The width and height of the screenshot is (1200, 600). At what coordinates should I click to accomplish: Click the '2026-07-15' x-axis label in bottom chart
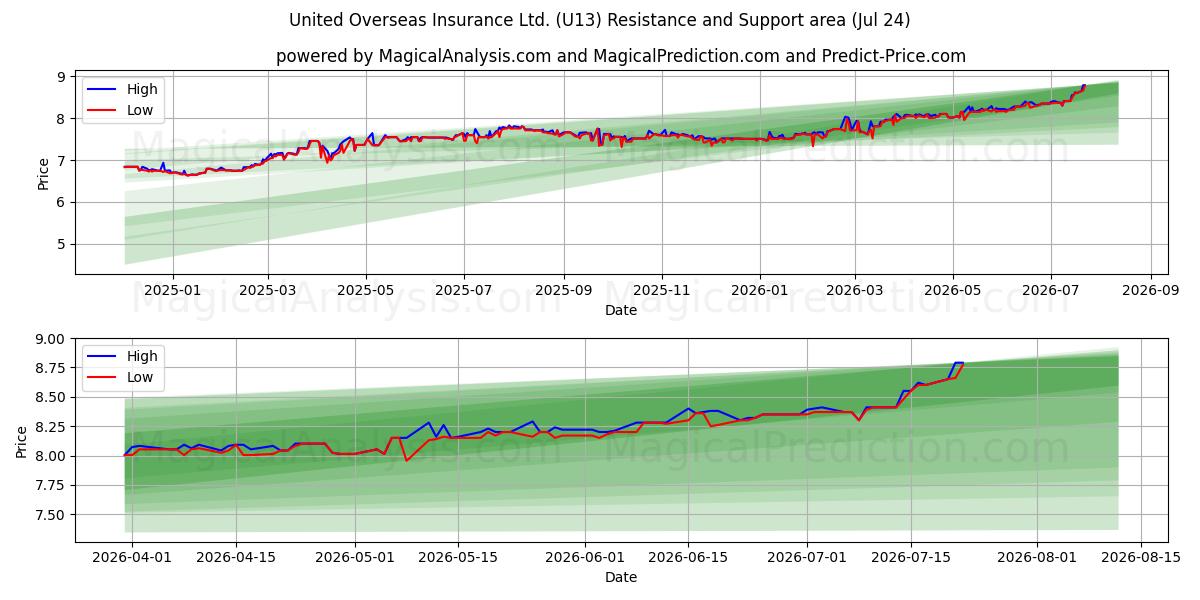[x=910, y=559]
